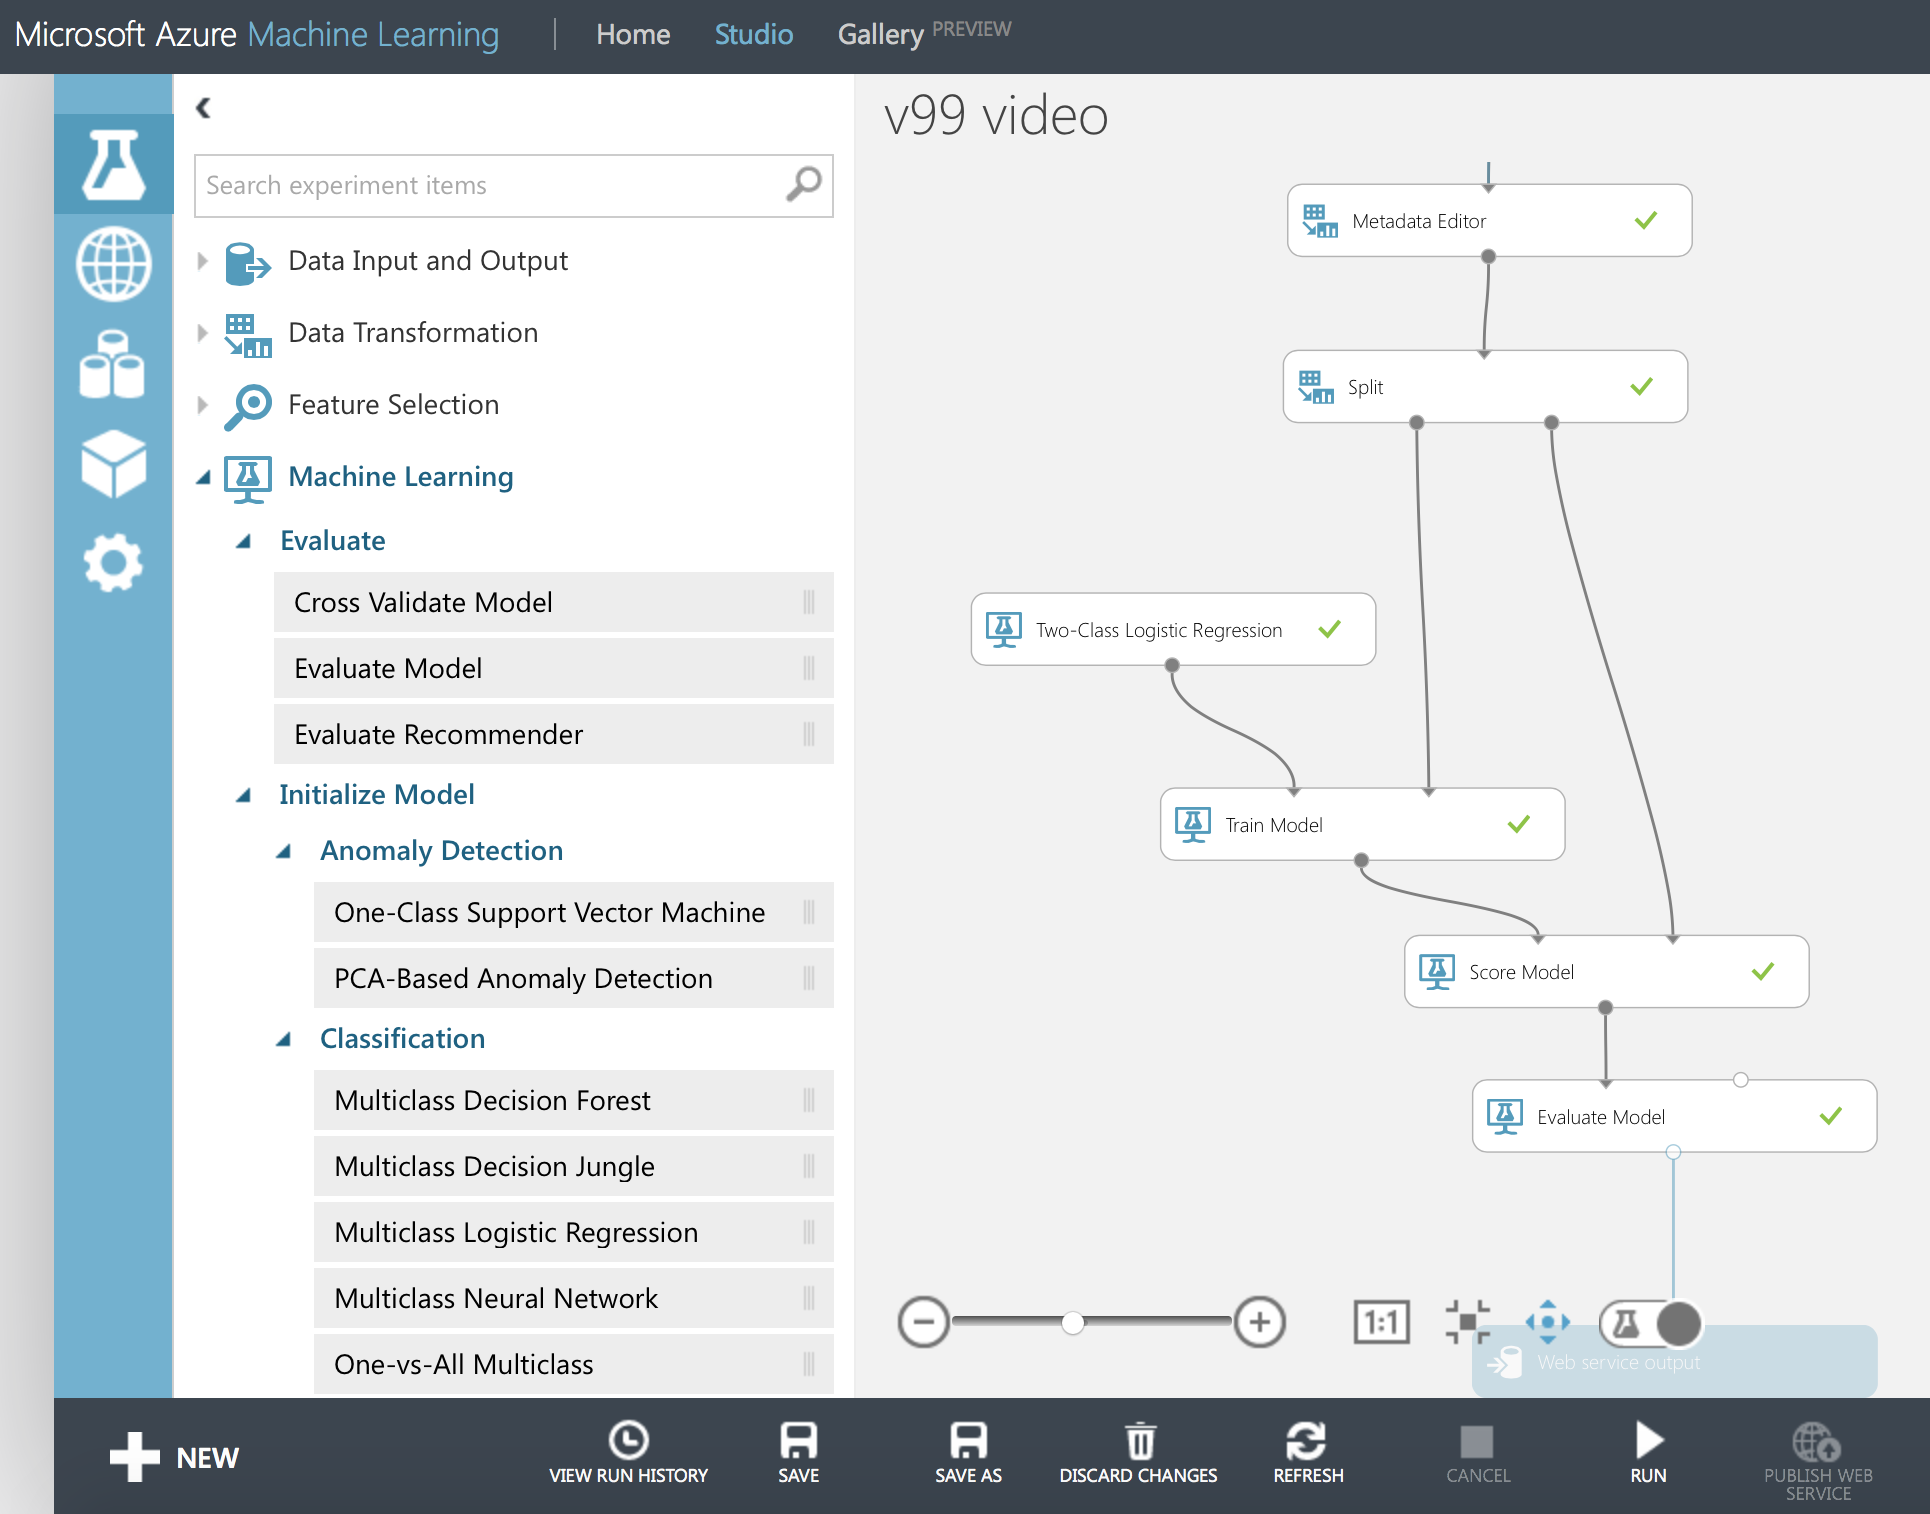Open Experiments flask sidebar icon

(113, 164)
